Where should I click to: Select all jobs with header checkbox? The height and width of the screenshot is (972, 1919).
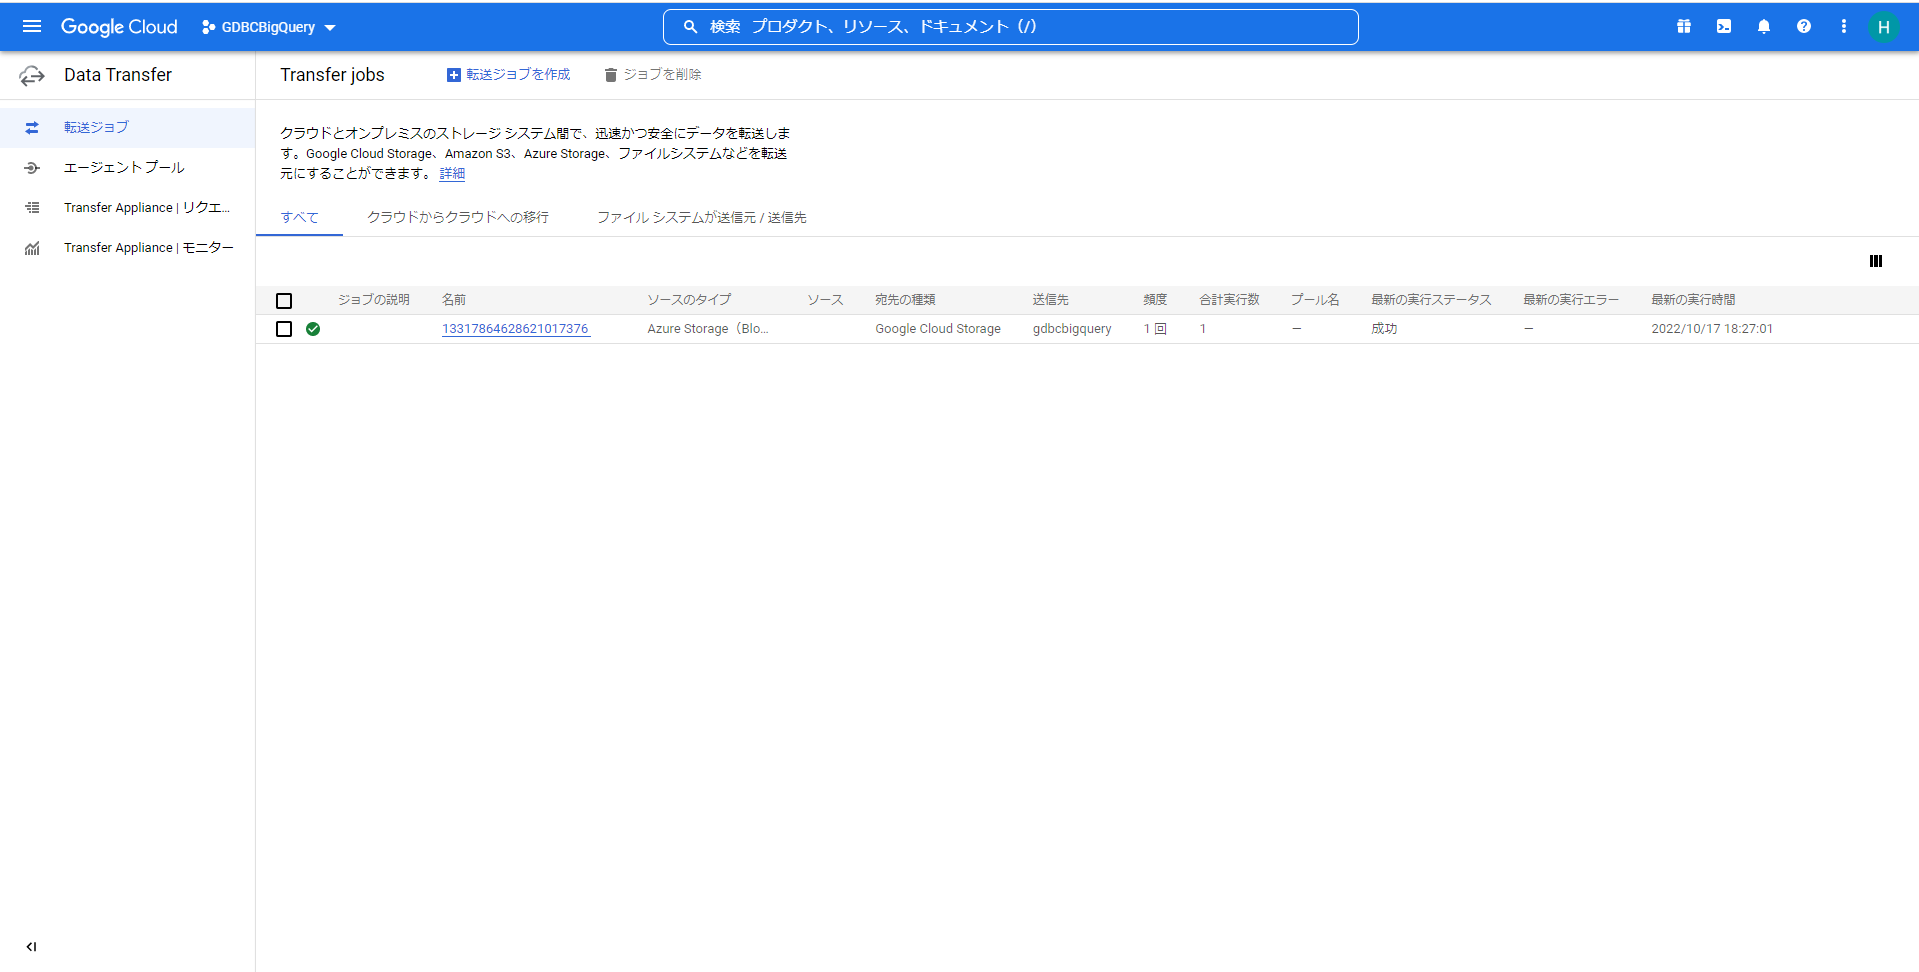click(x=284, y=300)
